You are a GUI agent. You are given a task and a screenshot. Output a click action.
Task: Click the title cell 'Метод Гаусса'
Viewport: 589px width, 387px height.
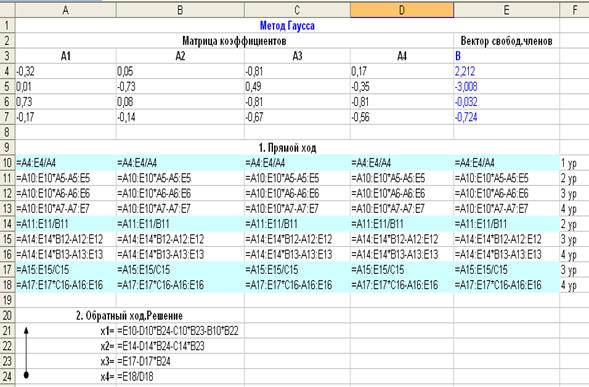(287, 26)
